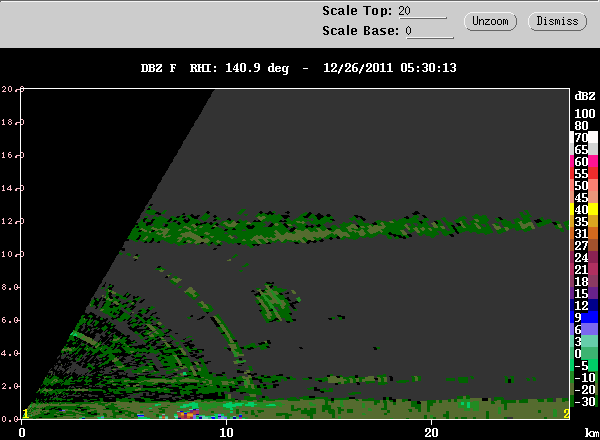Pick the 55 dBZ red legend swatch
The height and width of the screenshot is (440, 600).
[x=593, y=173]
